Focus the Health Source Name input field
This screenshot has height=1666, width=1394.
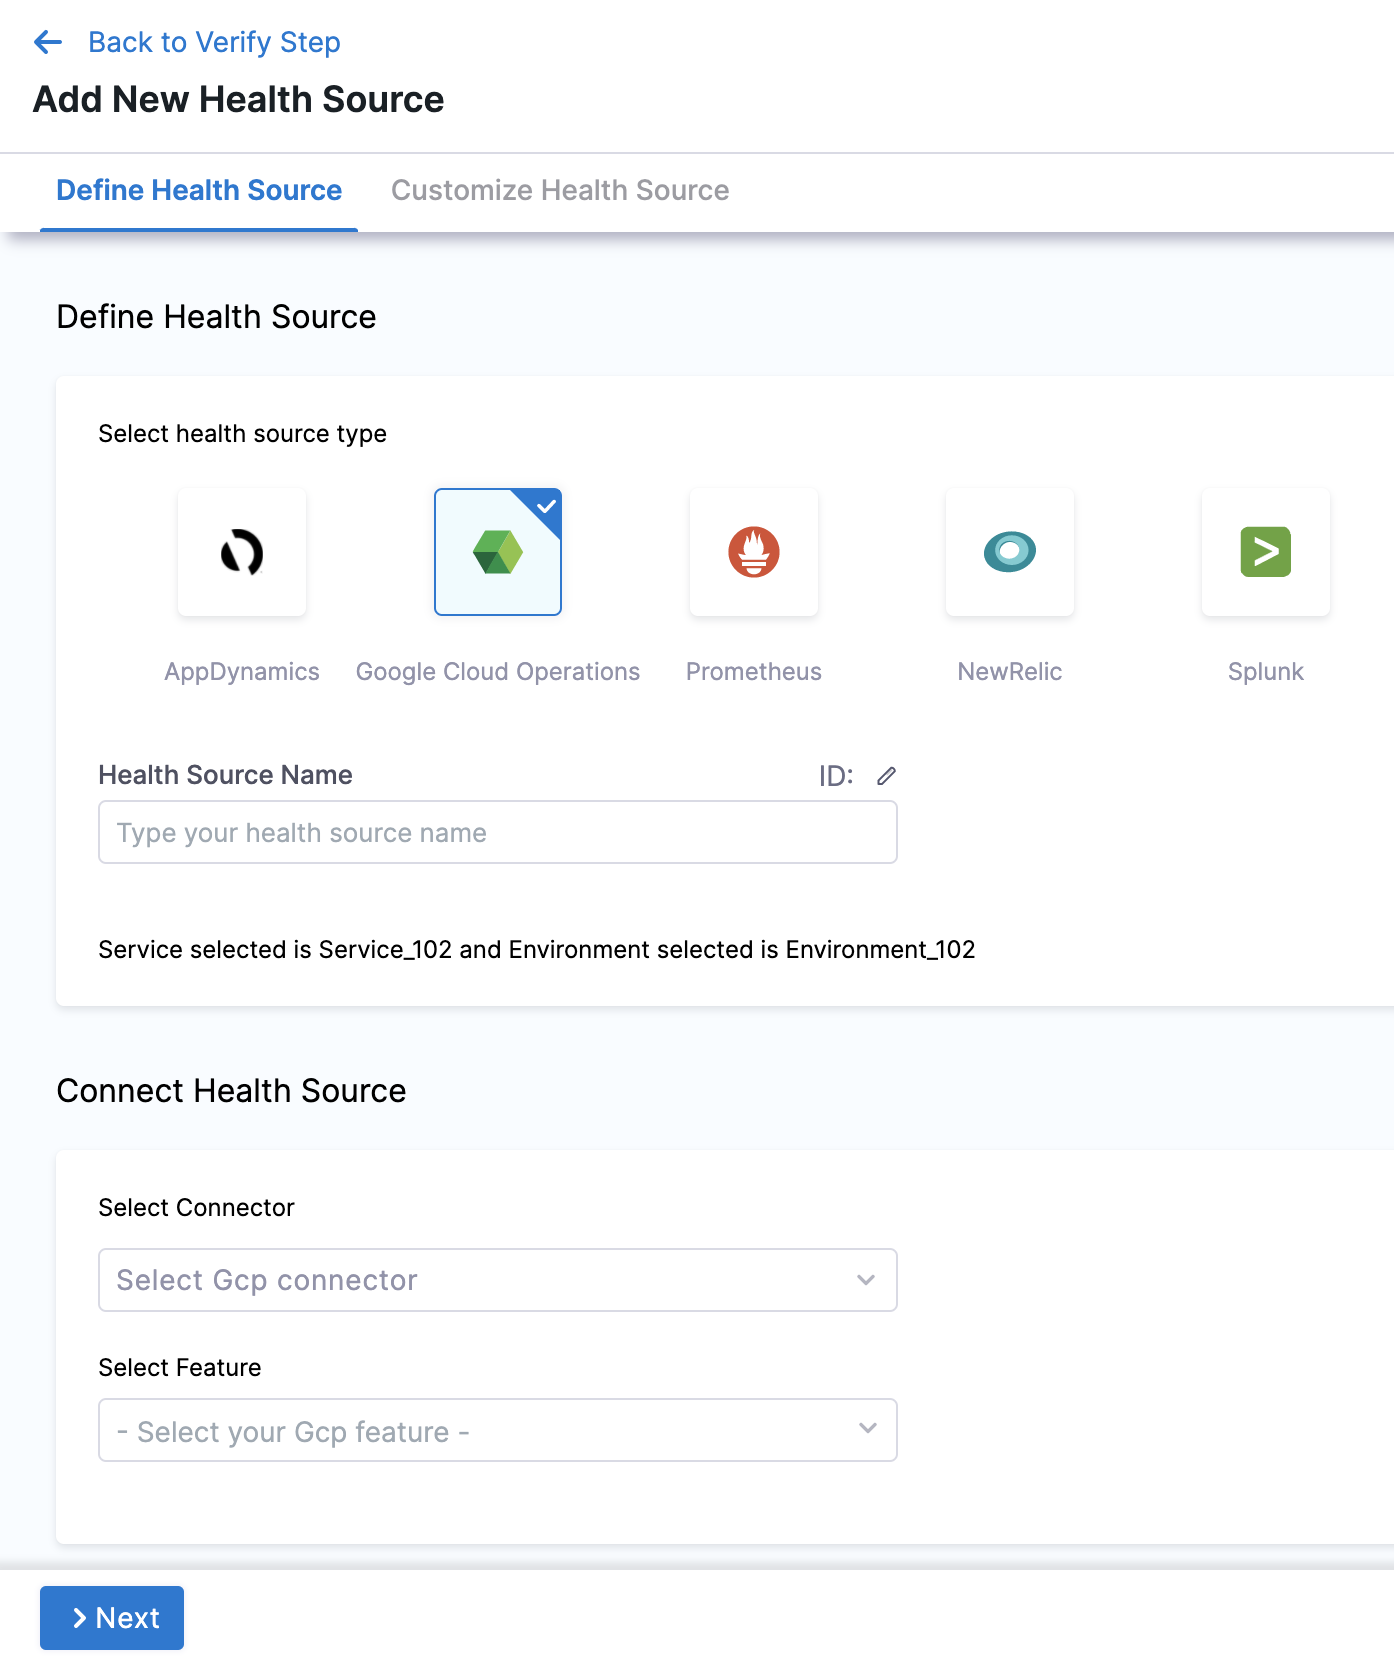[x=497, y=832]
